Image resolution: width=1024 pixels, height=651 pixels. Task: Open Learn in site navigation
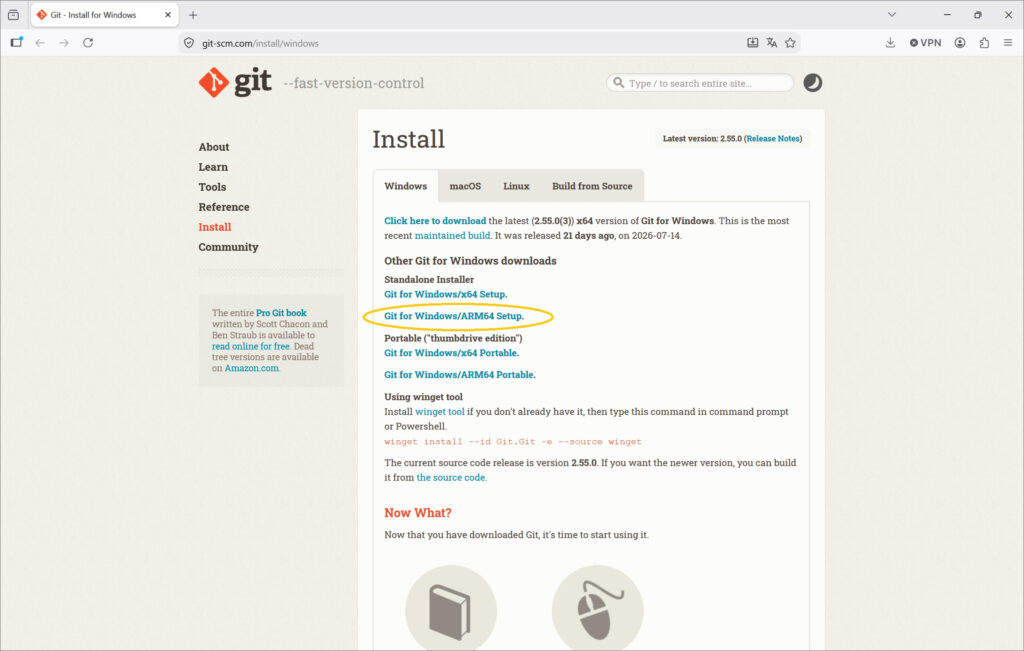tap(213, 167)
